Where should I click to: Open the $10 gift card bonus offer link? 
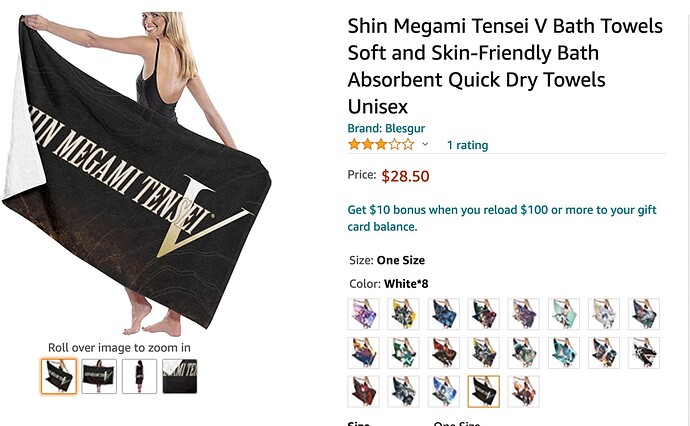[502, 218]
